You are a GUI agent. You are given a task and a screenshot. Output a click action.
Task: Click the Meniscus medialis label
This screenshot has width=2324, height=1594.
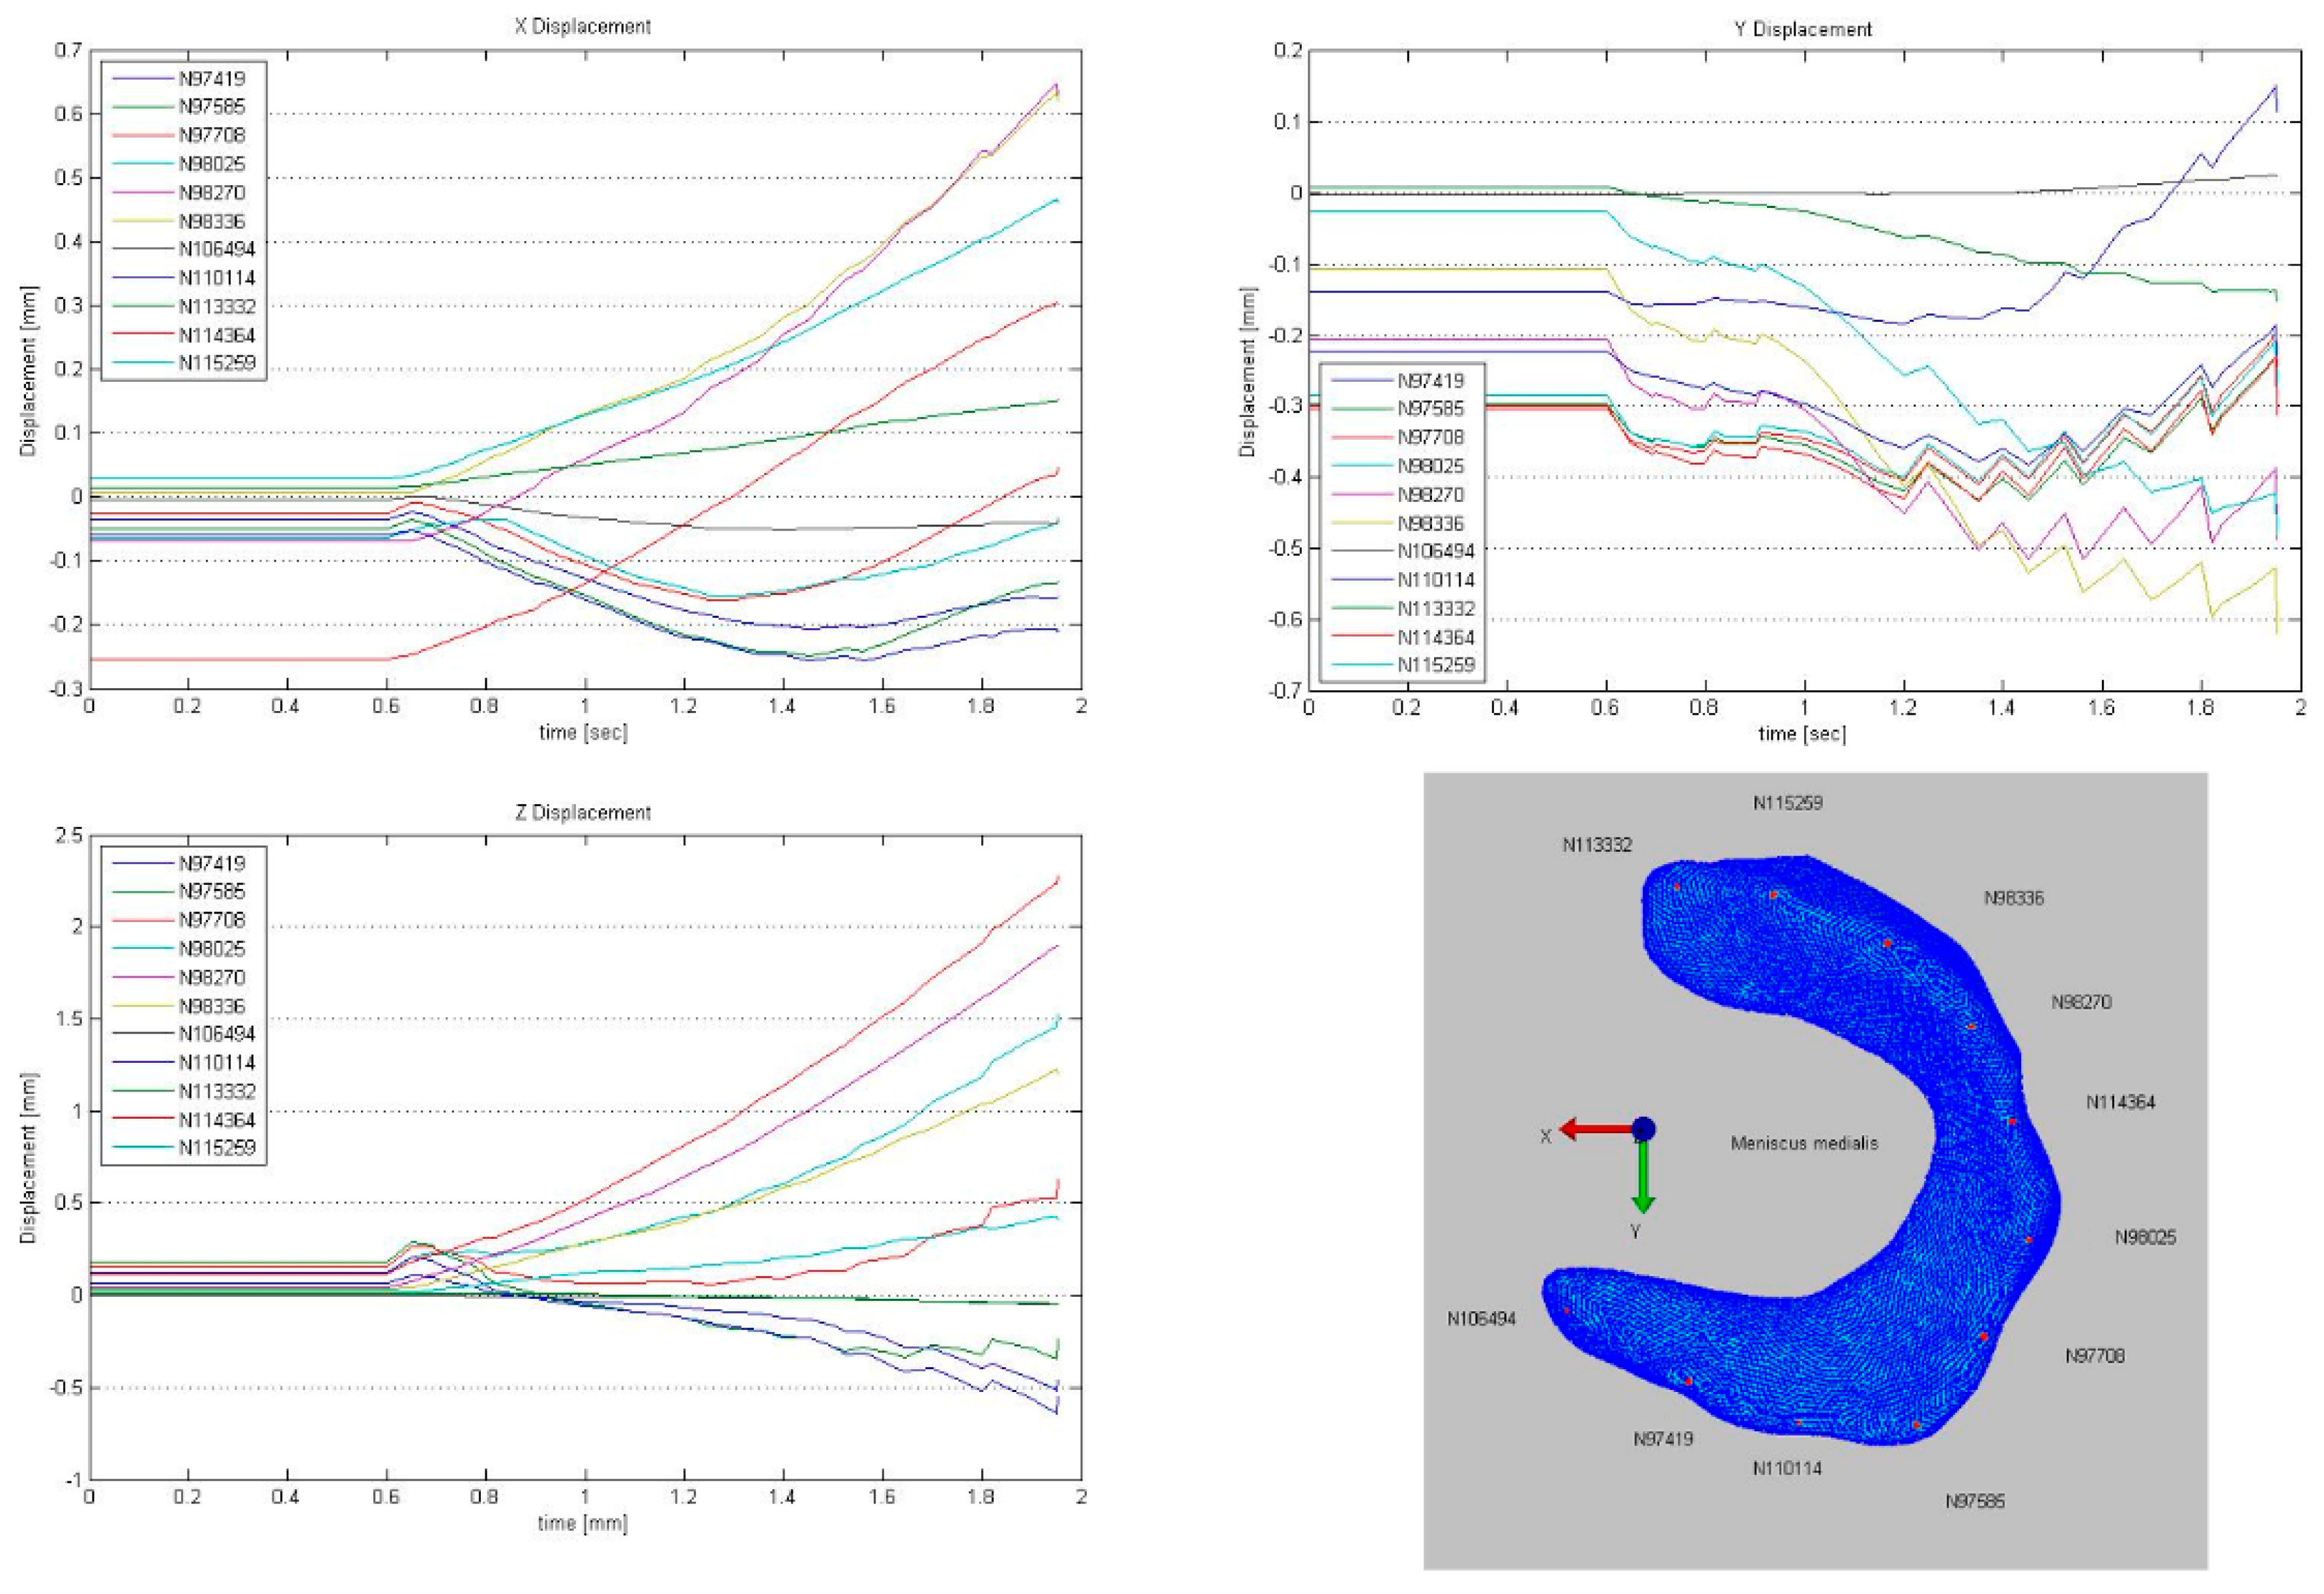pyautogui.click(x=1804, y=1143)
